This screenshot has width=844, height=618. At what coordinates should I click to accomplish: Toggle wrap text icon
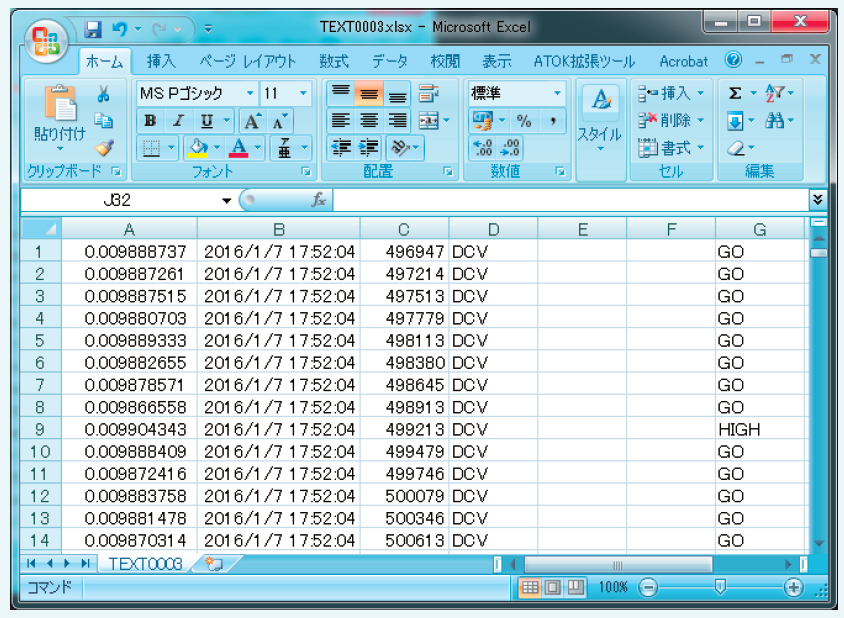429,94
